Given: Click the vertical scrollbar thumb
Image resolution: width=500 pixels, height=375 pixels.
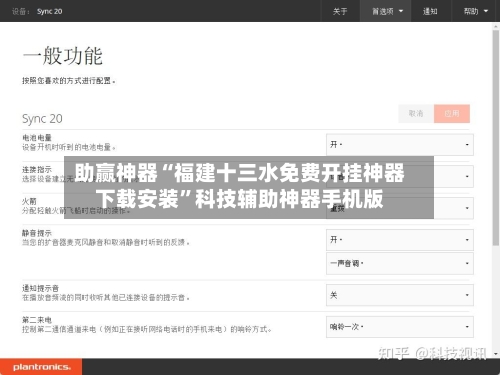Looking at the screenshot, I should point(496,138).
